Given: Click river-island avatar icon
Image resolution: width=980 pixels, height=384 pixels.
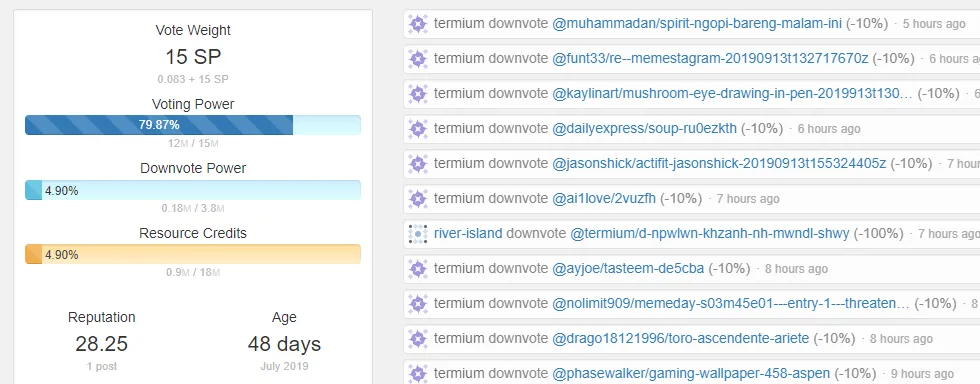Looking at the screenshot, I should [x=418, y=234].
